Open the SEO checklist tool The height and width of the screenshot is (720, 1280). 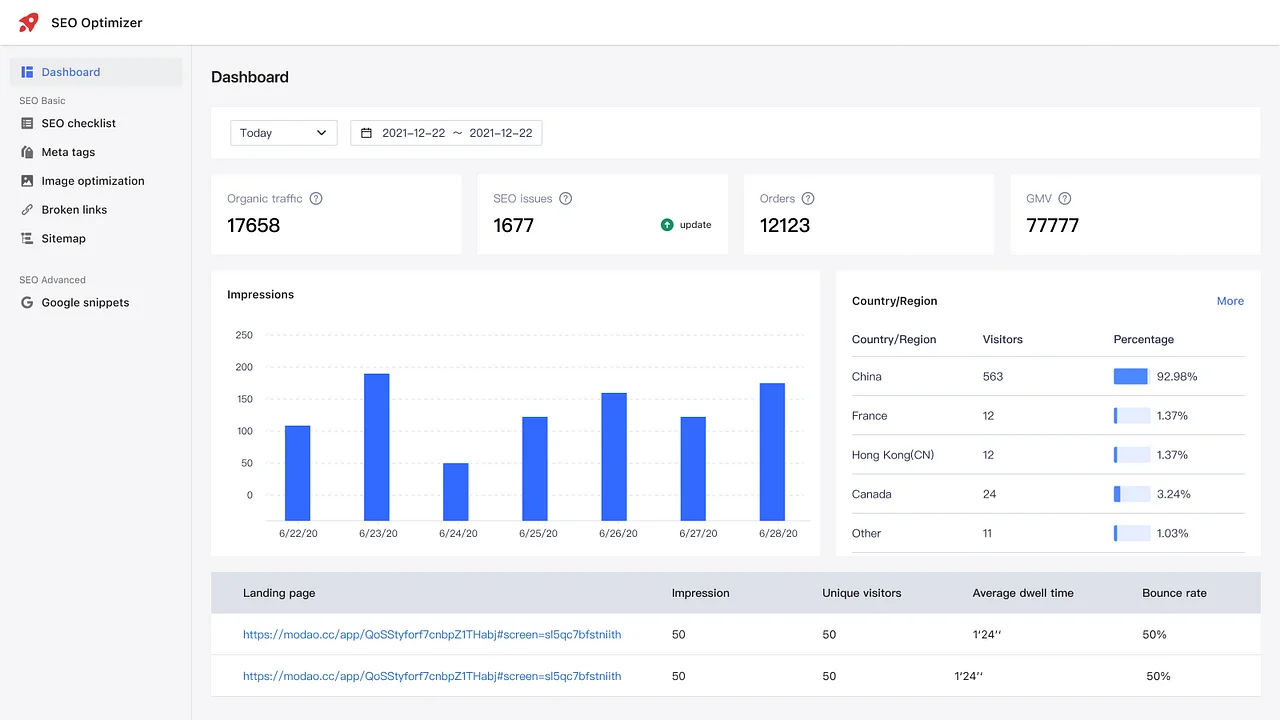77,123
